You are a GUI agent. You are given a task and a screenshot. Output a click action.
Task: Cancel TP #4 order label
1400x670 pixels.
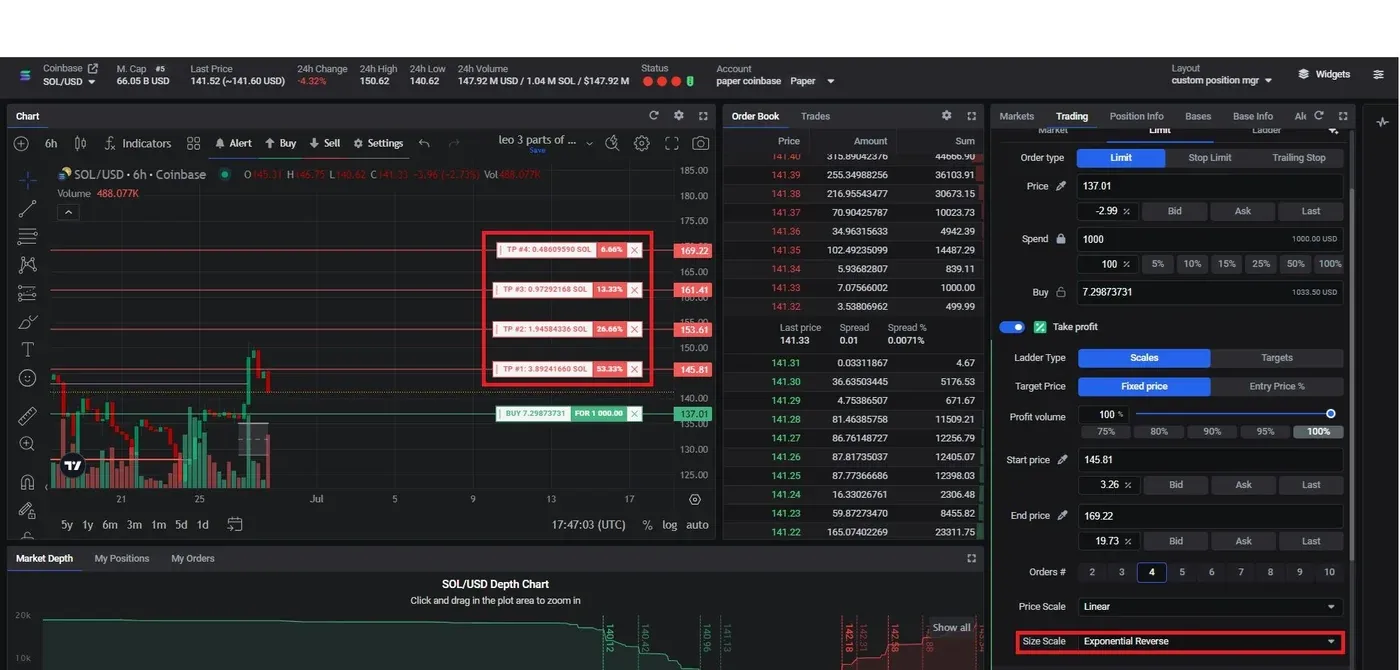(634, 250)
